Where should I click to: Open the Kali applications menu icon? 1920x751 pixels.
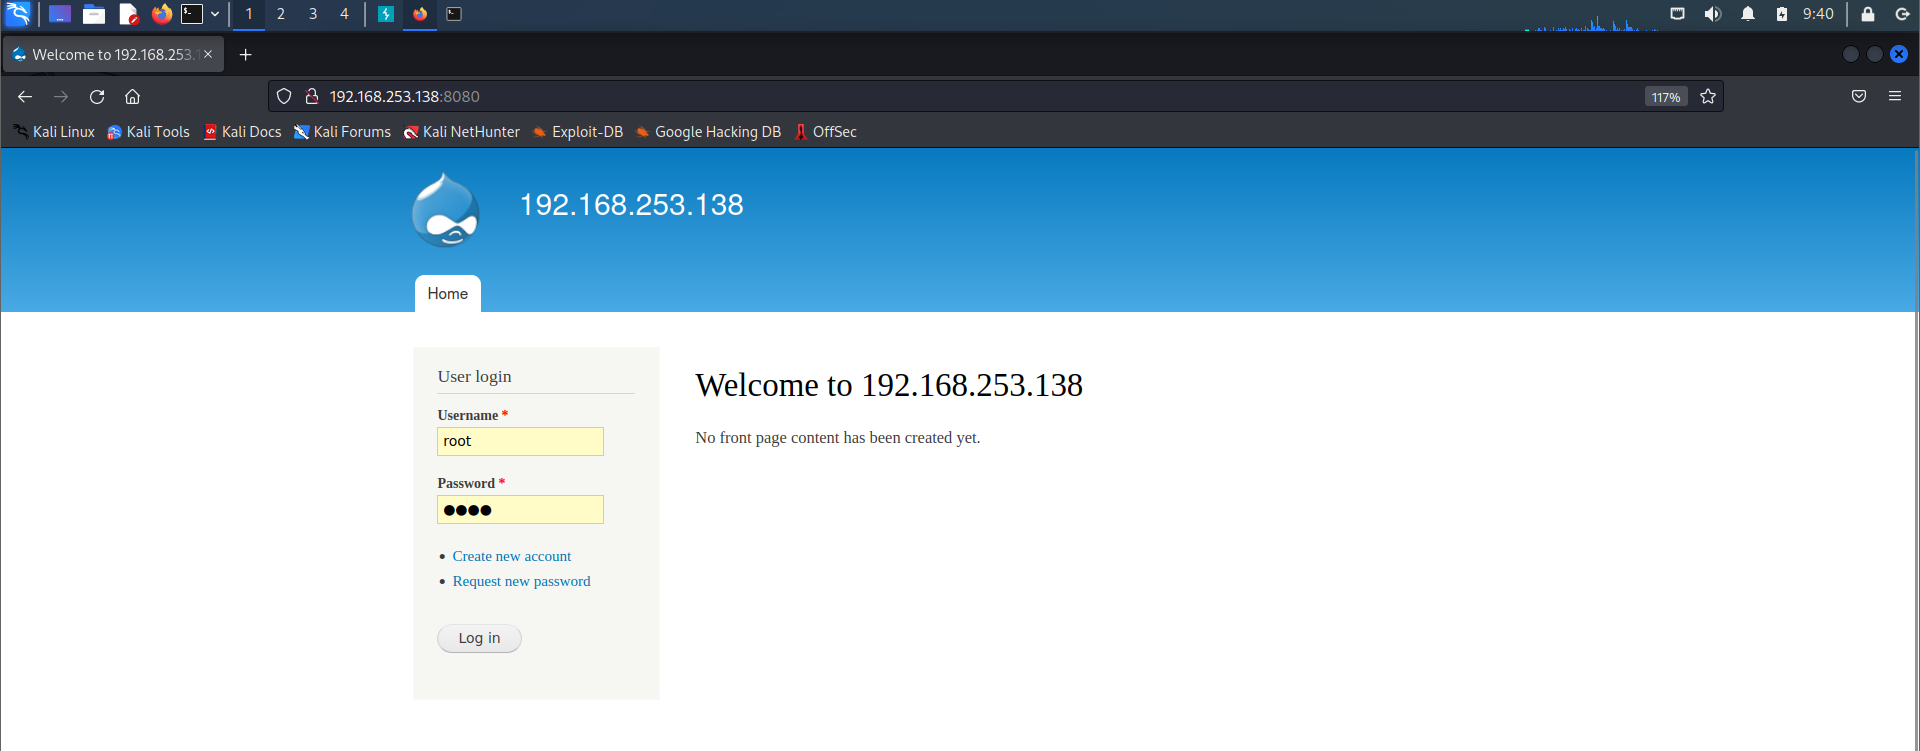pyautogui.click(x=18, y=14)
